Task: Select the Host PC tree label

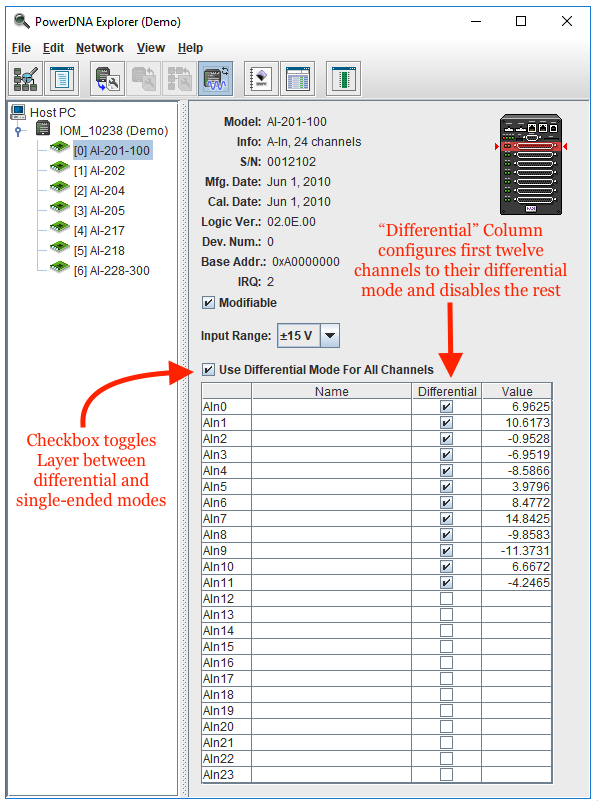Action: [x=53, y=112]
